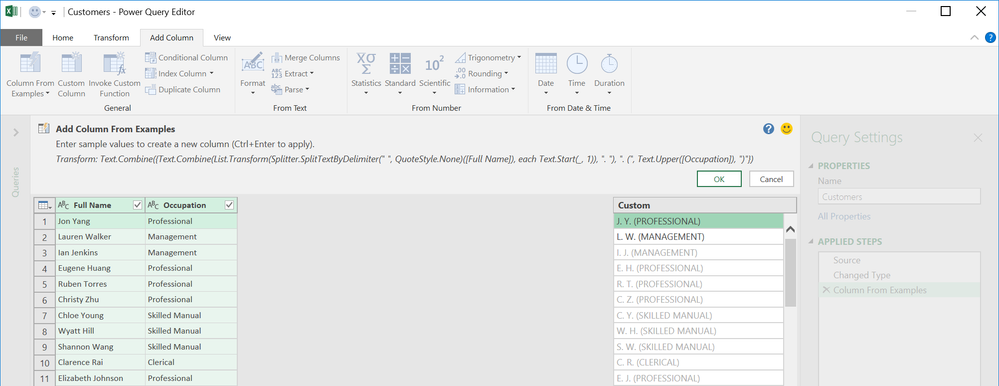The image size is (999, 386).
Task: Click the Clerical occupation cell
Action: 191,362
